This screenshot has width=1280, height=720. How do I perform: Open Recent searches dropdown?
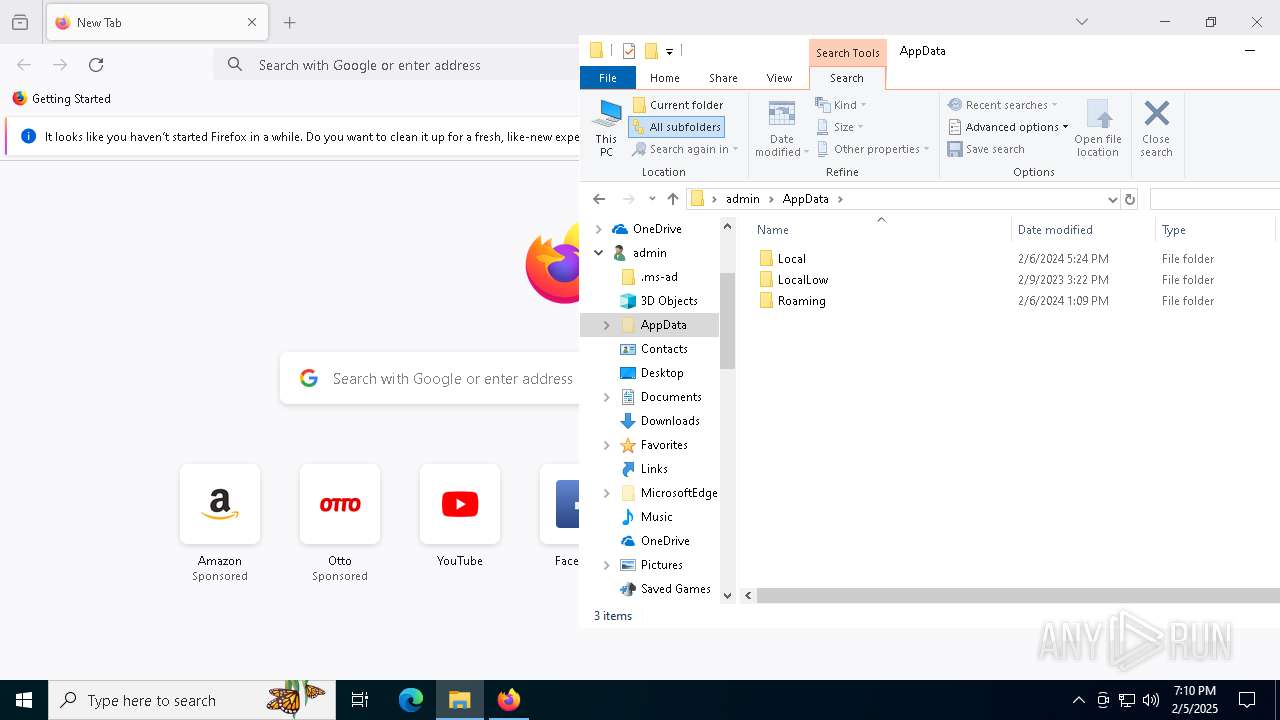pyautogui.click(x=1002, y=105)
